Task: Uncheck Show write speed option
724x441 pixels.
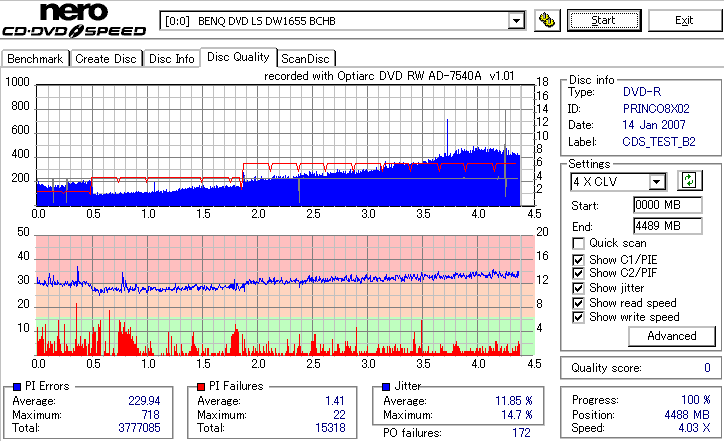Action: click(578, 318)
